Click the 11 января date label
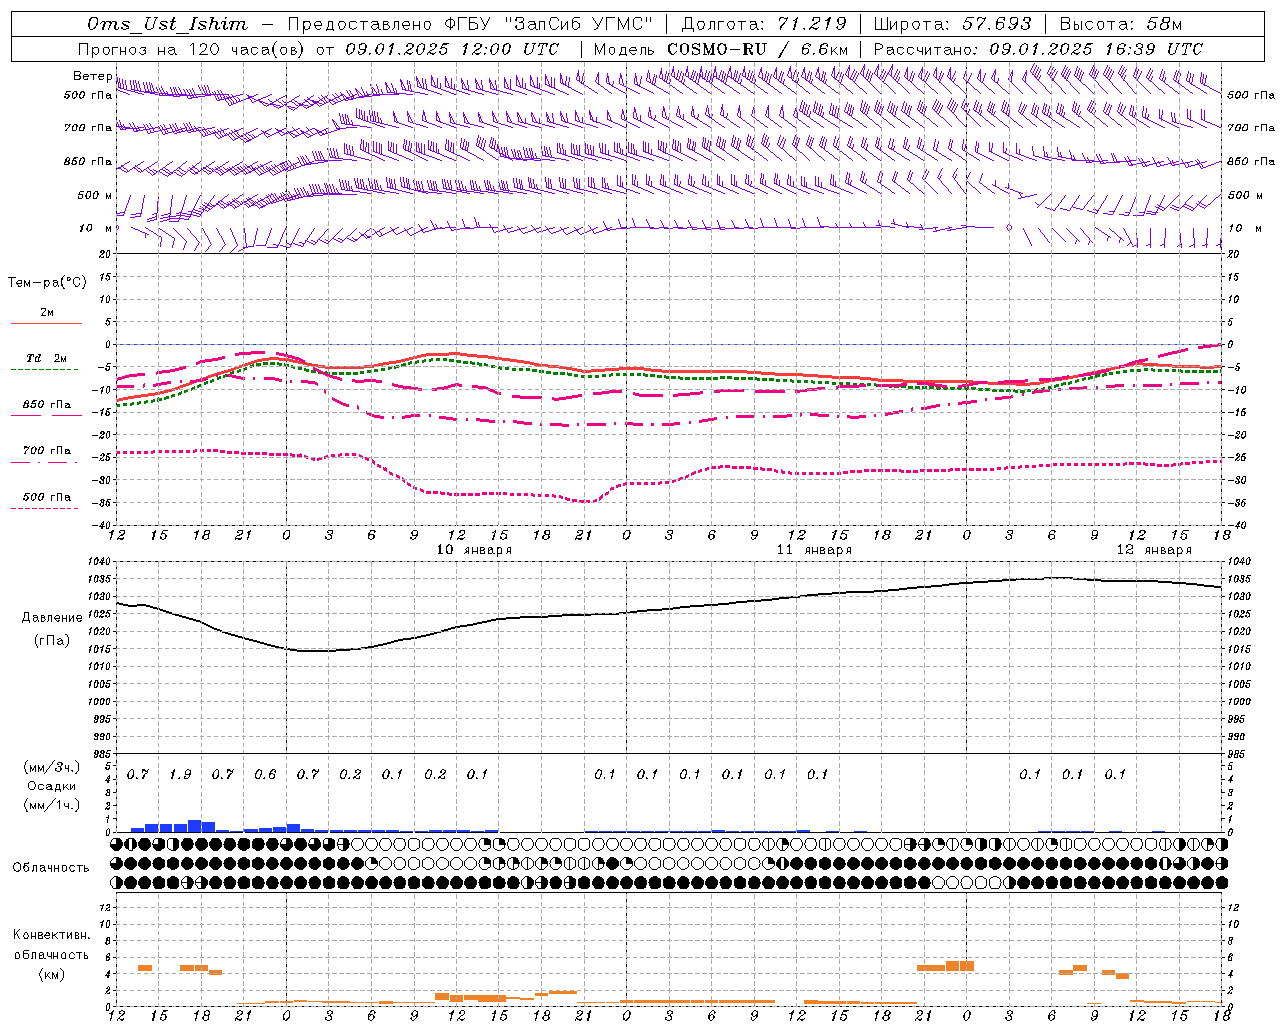This screenshot has width=1280, height=1024. tap(814, 550)
